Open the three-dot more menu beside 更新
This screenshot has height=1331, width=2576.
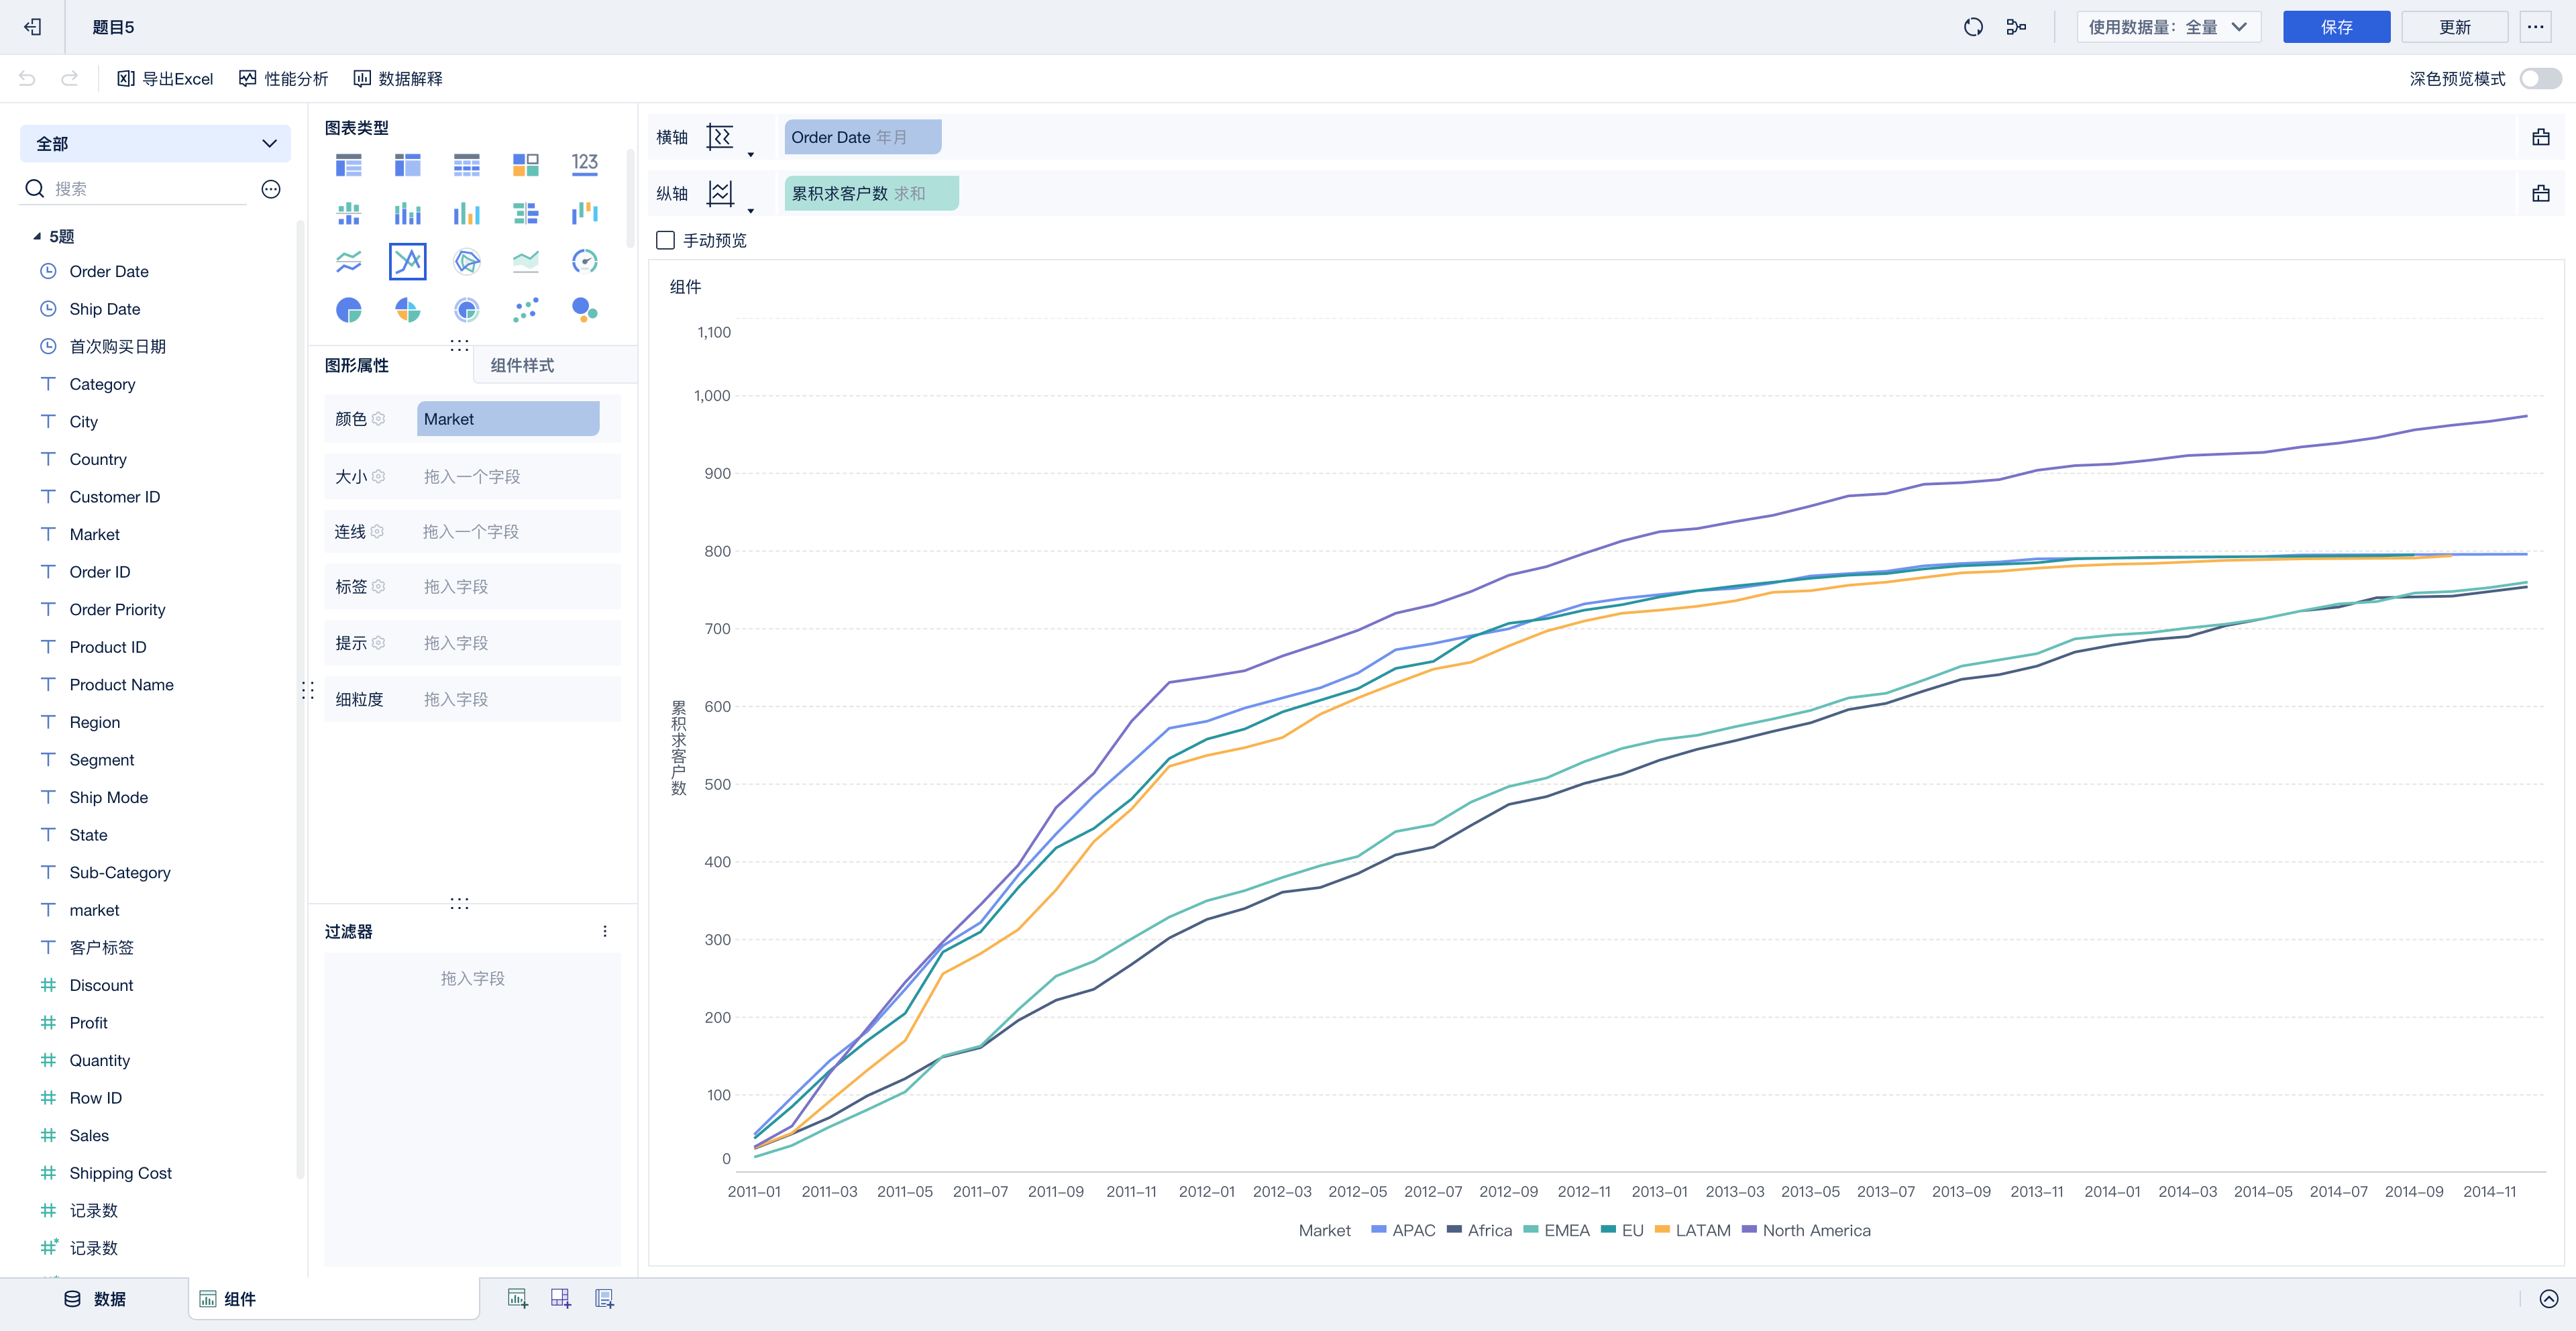2535,27
